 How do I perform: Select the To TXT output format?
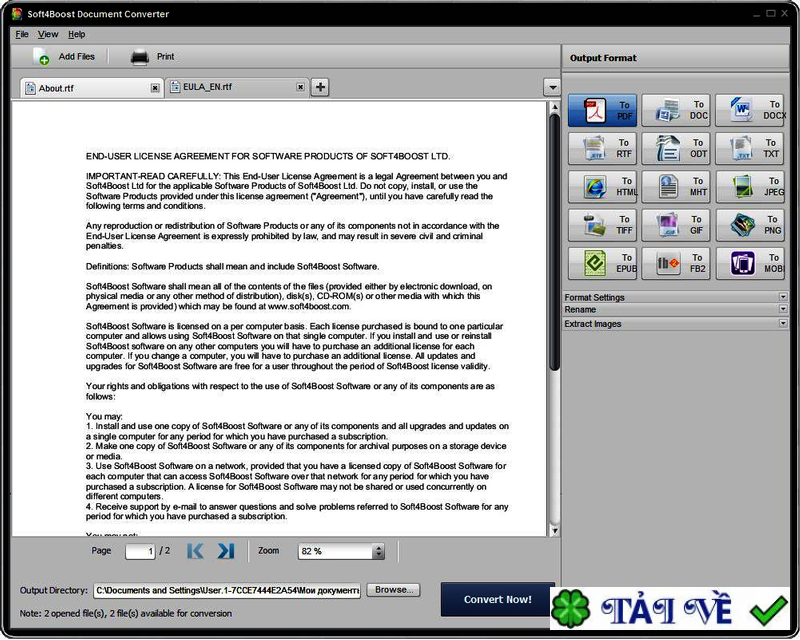pos(749,149)
